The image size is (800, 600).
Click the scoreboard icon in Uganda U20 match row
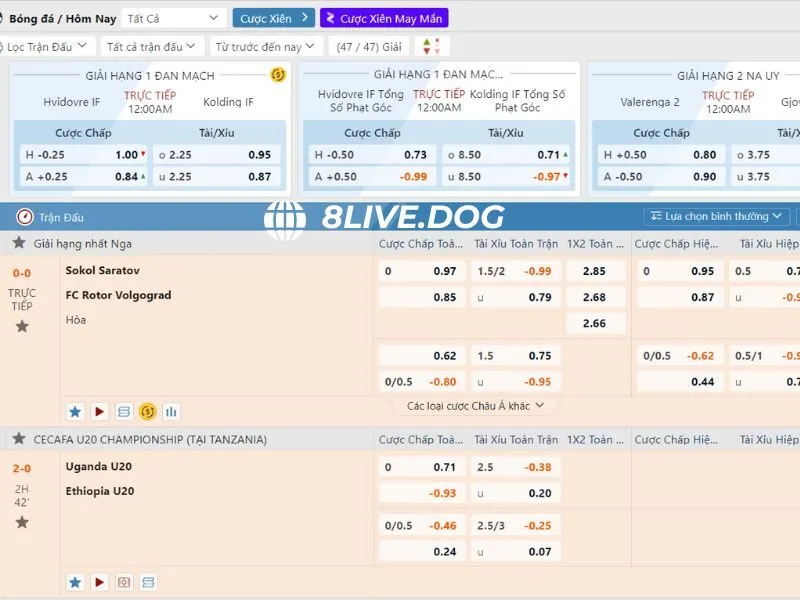point(148,582)
